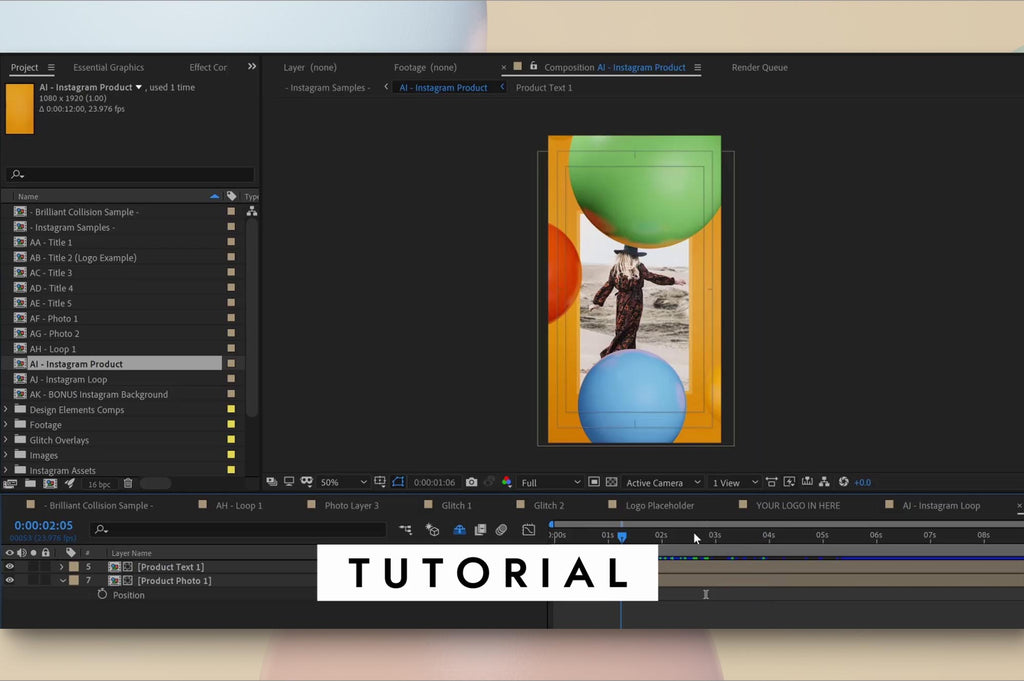
Task: Hide the Product Photo 1 layer
Action: [10, 581]
